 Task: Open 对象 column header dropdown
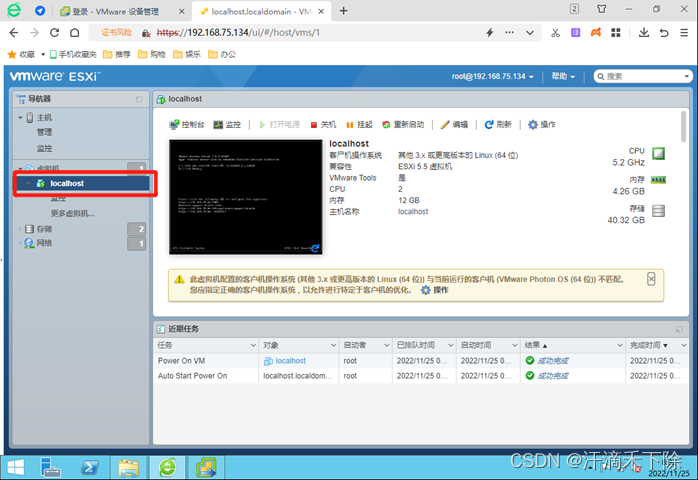(333, 346)
